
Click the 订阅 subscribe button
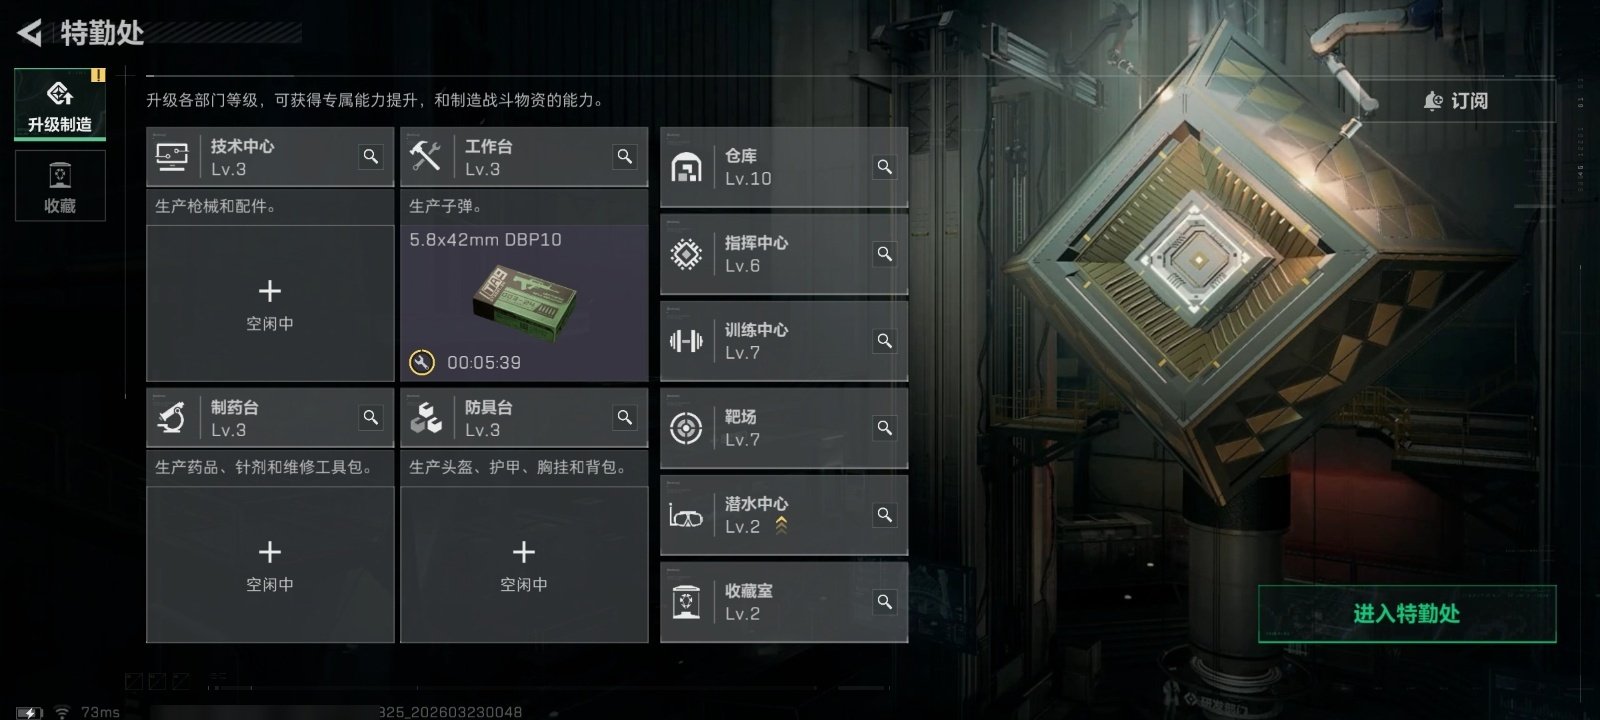pyautogui.click(x=1456, y=101)
